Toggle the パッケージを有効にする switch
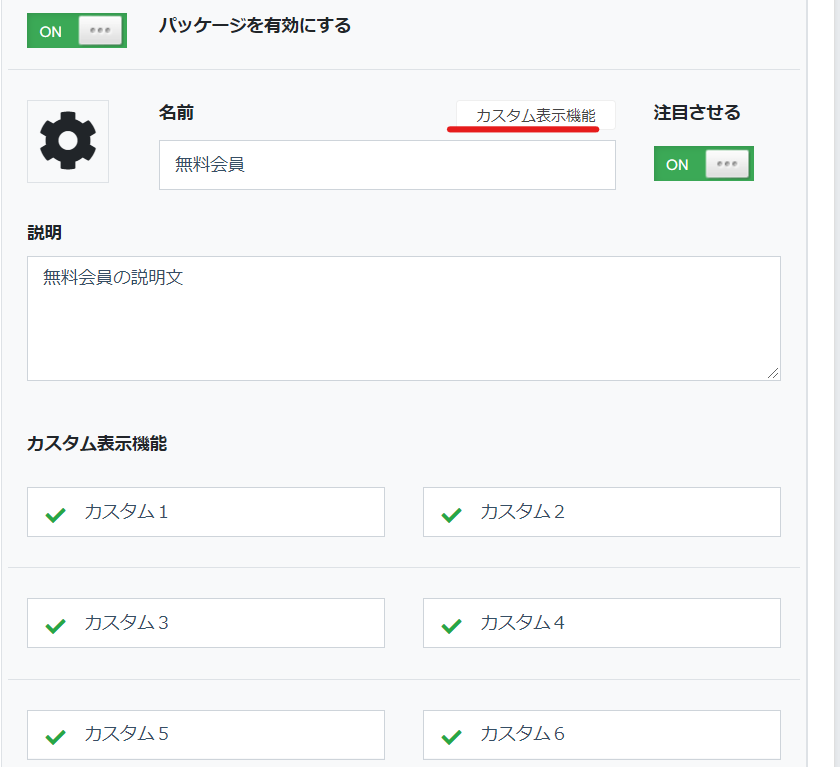 (77, 31)
